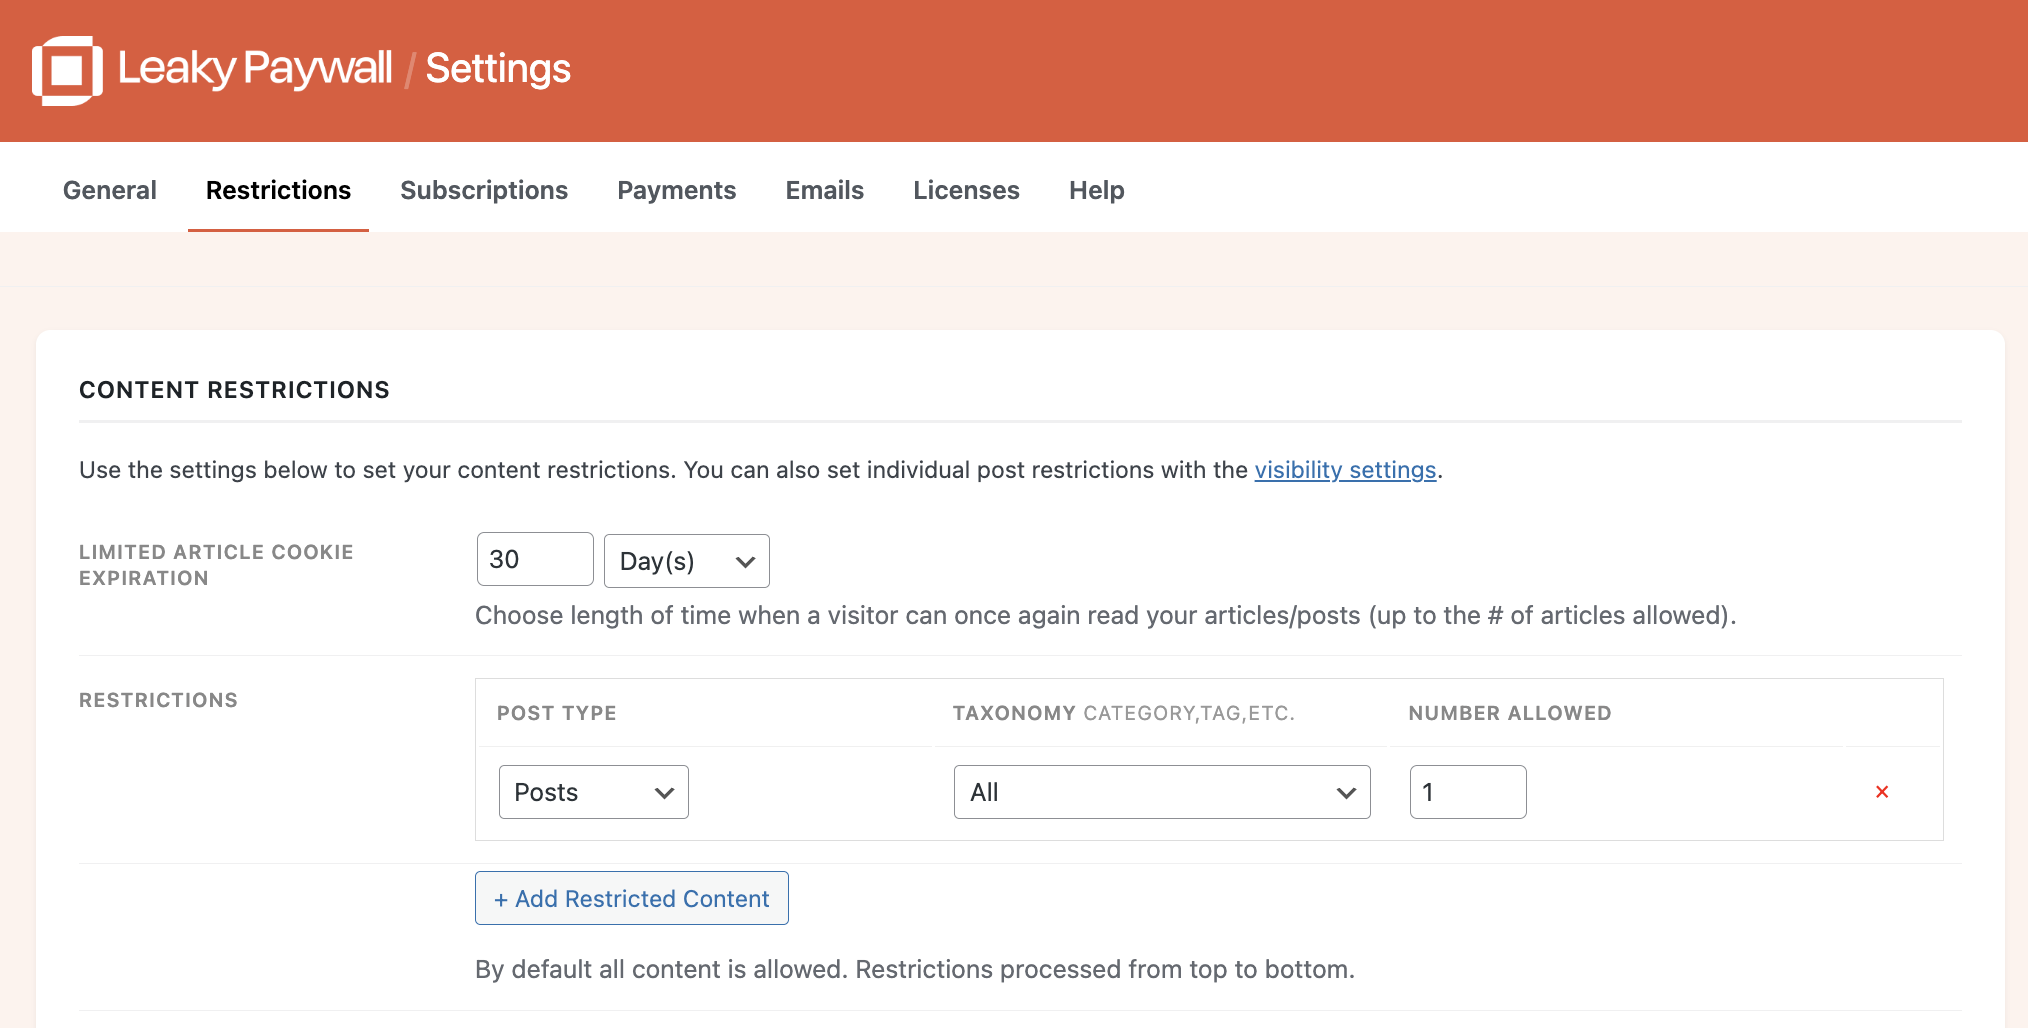
Task: Select the Restrictions tab
Action: click(278, 190)
